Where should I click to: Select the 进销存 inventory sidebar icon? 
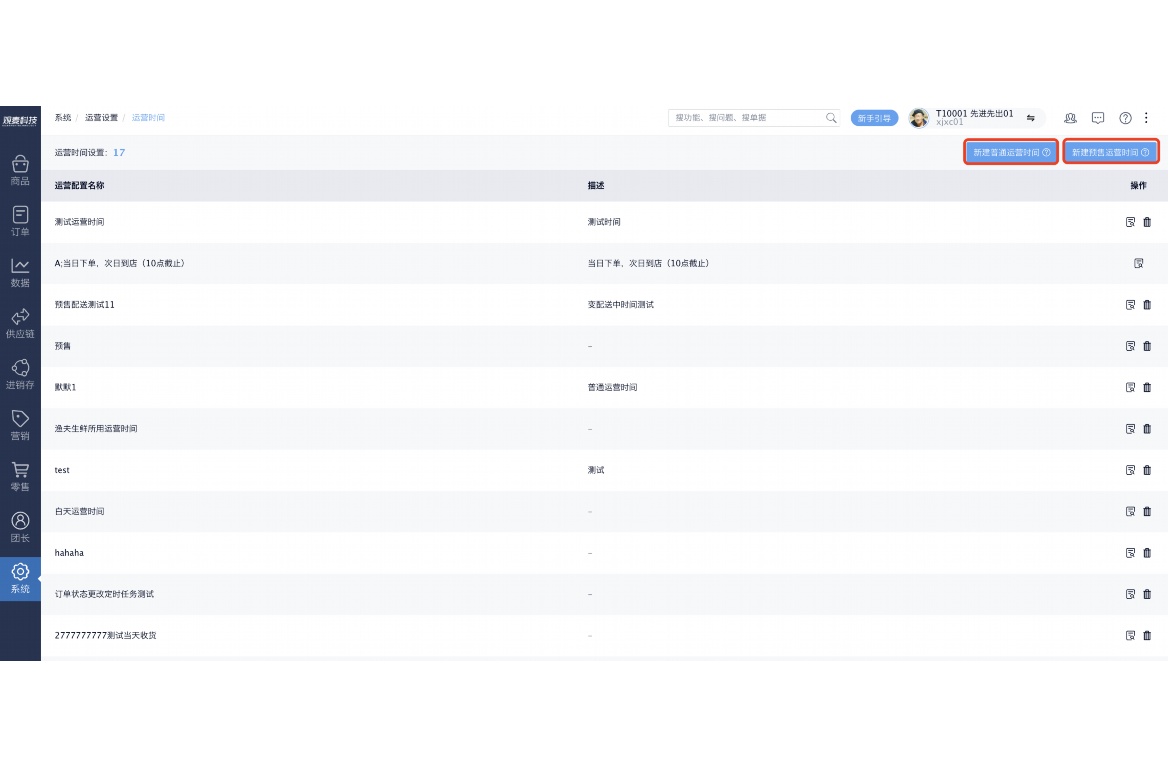tap(20, 374)
